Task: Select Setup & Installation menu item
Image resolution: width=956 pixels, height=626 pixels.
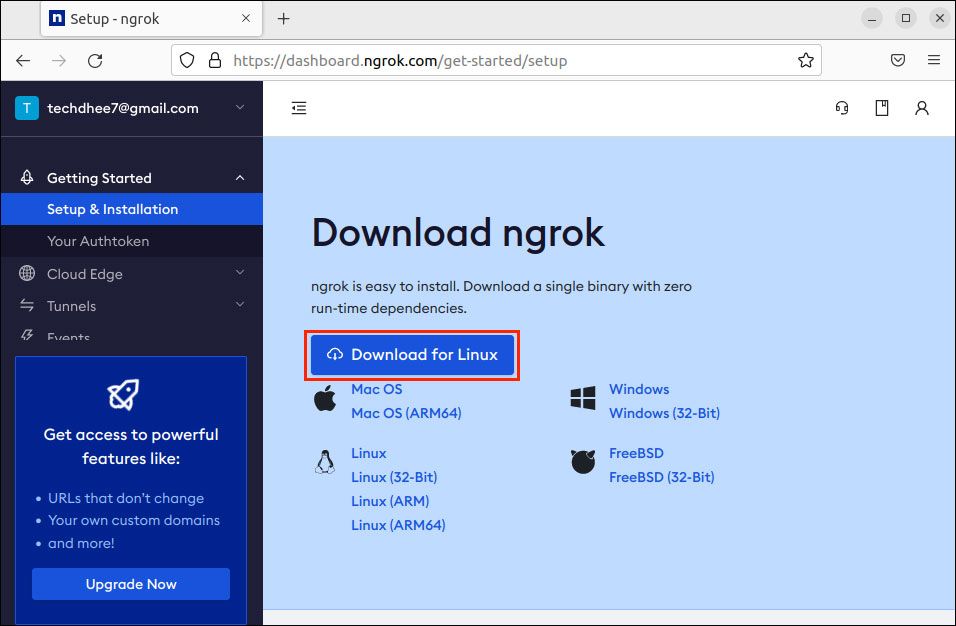Action: pos(132,209)
